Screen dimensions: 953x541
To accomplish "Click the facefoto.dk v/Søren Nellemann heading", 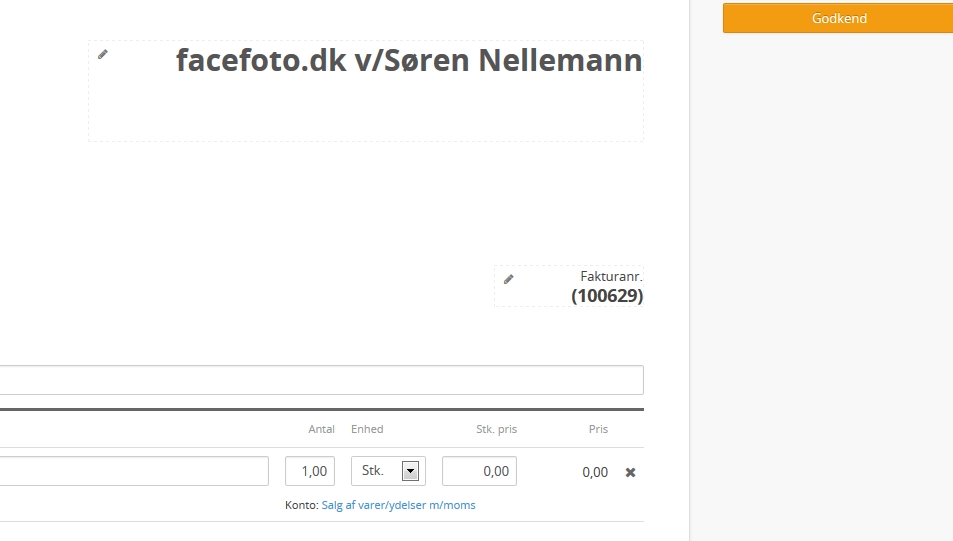I will coord(409,61).
